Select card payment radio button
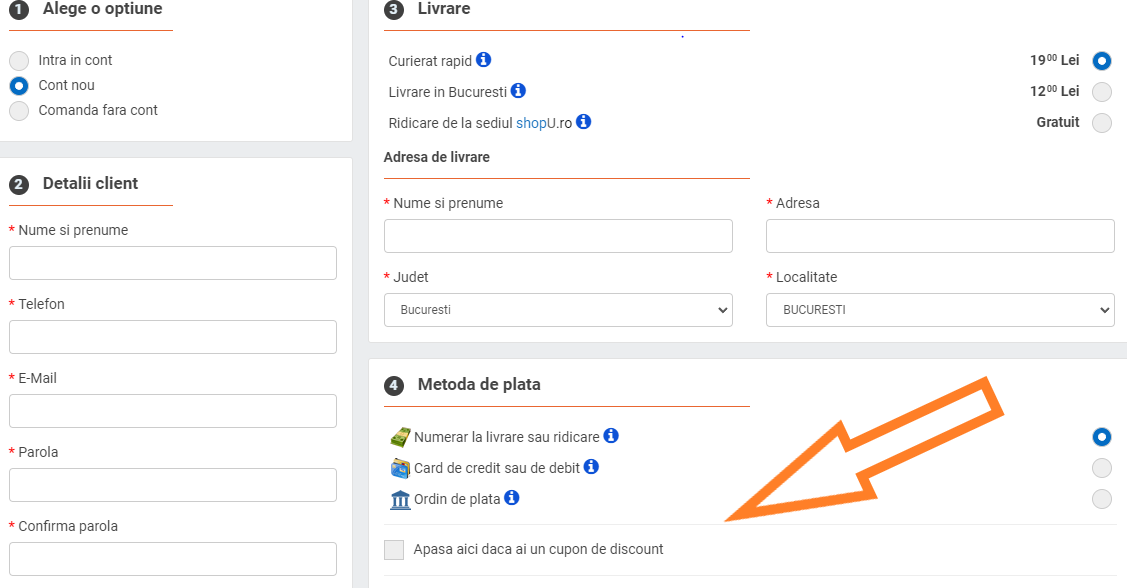This screenshot has height=588, width=1127. pos(1101,468)
